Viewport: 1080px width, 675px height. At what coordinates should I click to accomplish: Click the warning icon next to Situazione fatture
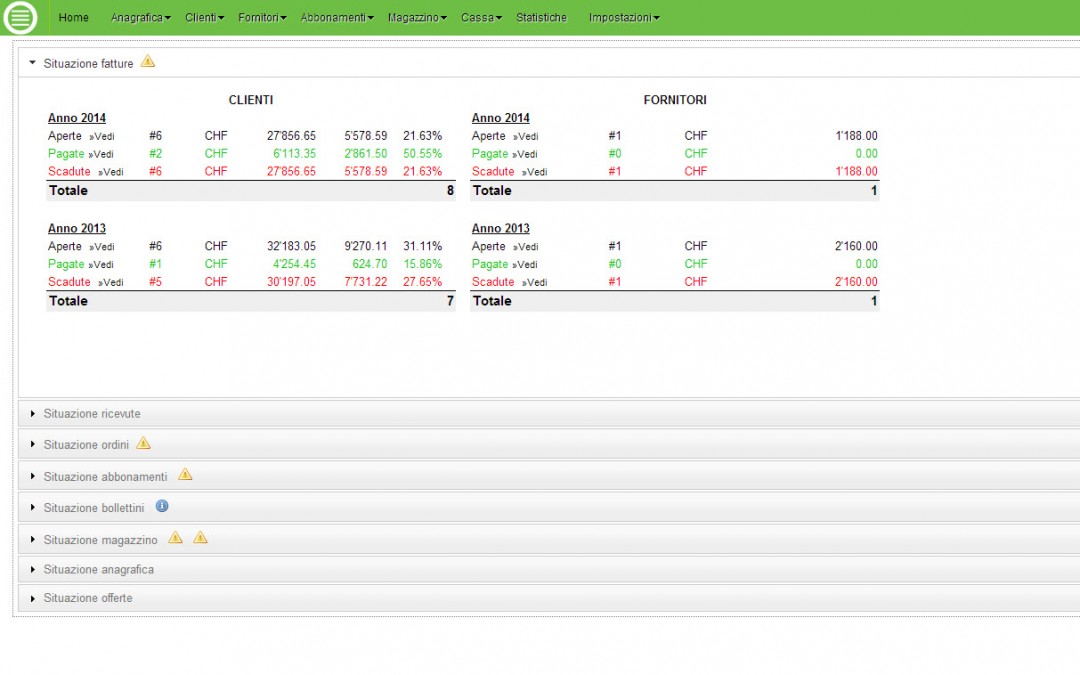coord(149,61)
